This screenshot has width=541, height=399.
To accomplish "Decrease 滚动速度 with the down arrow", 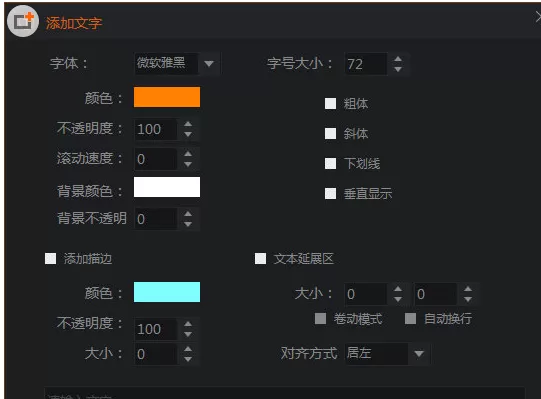I will click(188, 164).
